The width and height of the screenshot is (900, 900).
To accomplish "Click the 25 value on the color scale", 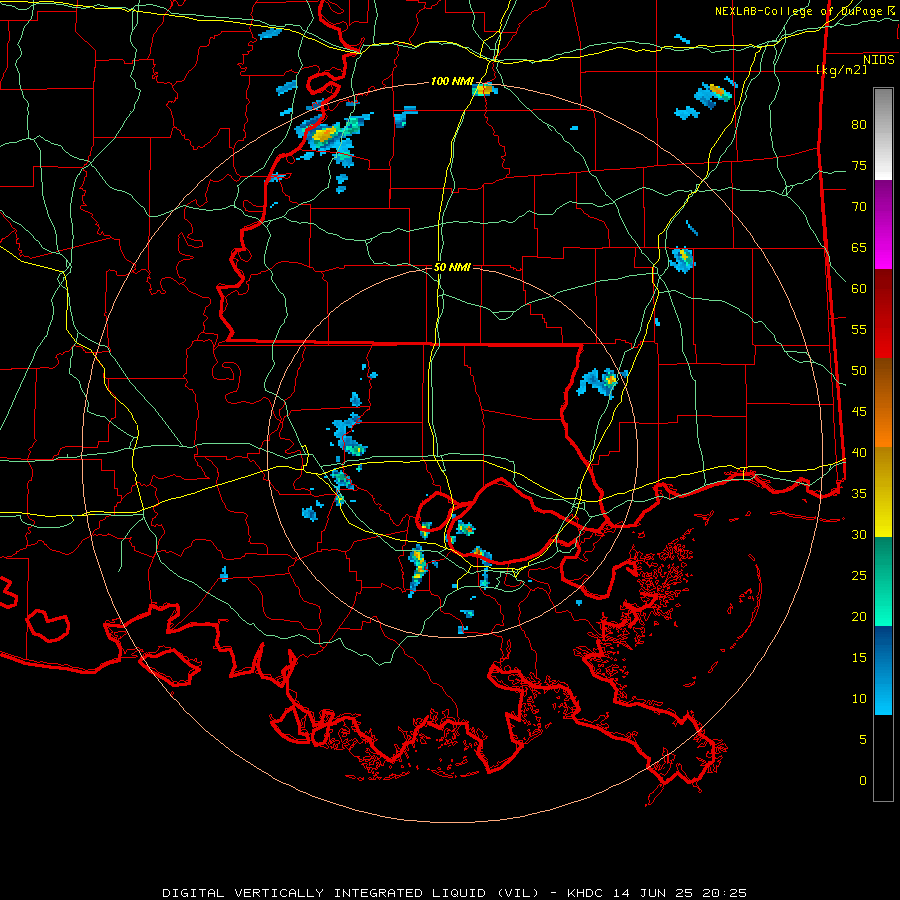I will [x=859, y=576].
